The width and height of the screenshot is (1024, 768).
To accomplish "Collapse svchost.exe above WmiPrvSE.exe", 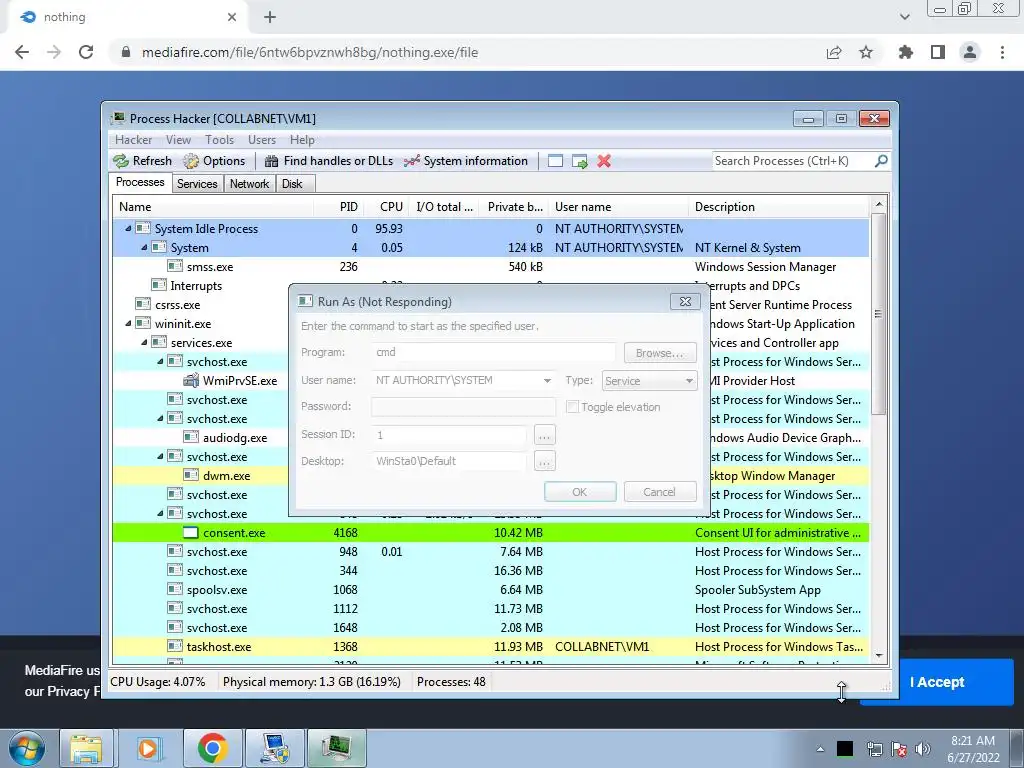I will pyautogui.click(x=160, y=361).
